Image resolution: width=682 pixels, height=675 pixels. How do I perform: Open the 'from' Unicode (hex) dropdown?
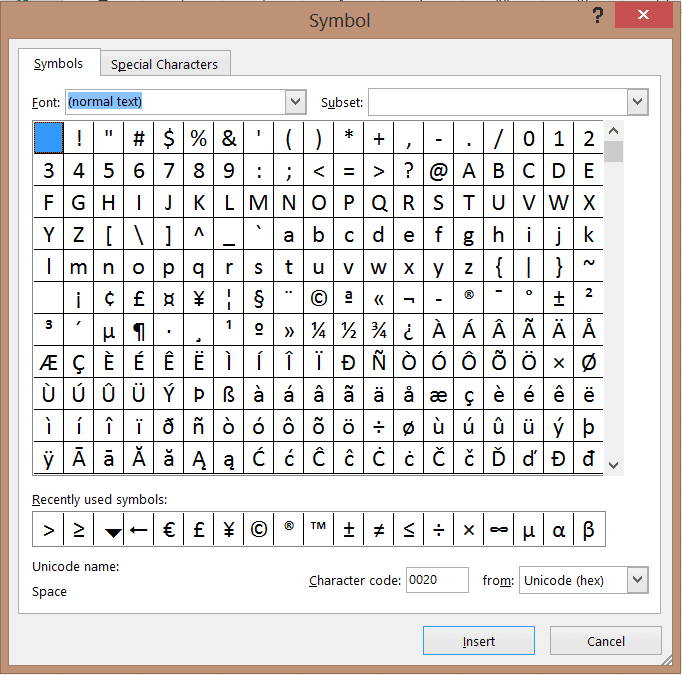(x=637, y=580)
